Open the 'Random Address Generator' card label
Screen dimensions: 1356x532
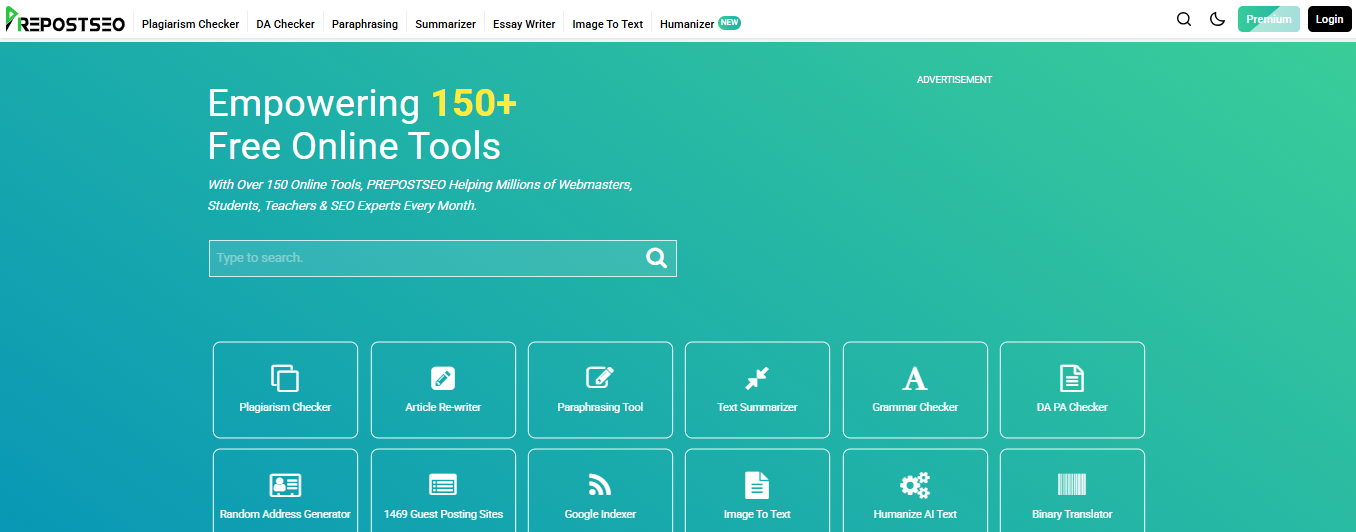click(285, 515)
